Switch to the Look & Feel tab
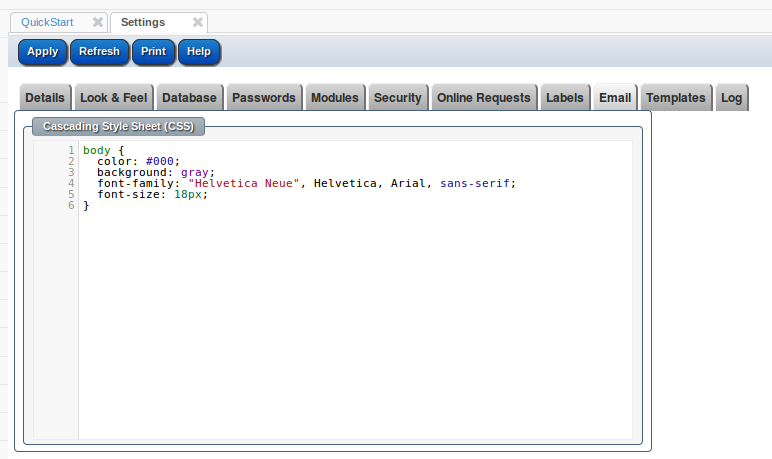Viewport: 772px width, 459px height. pos(113,98)
